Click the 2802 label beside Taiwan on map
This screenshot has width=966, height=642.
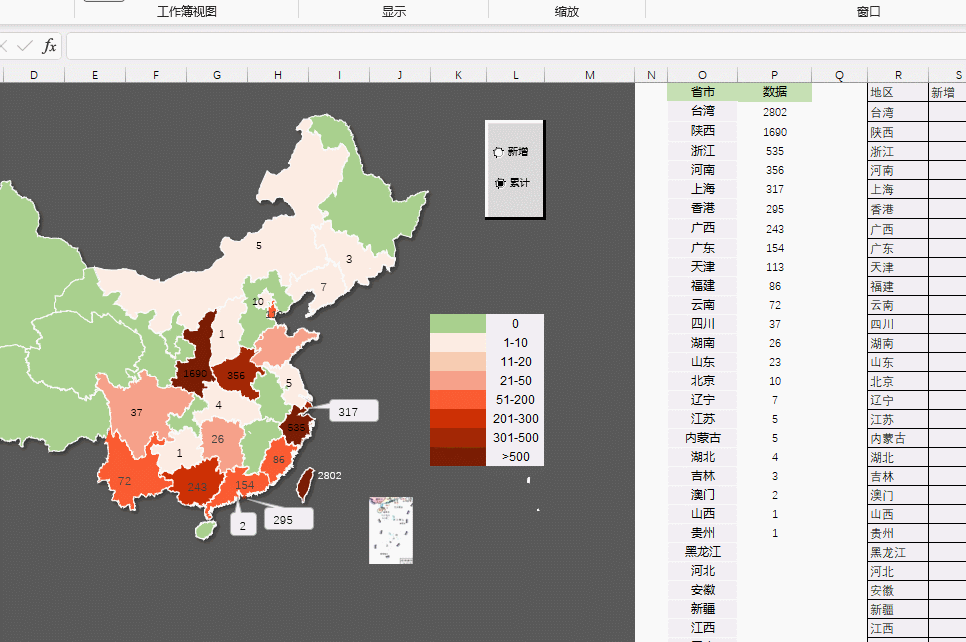tap(329, 476)
